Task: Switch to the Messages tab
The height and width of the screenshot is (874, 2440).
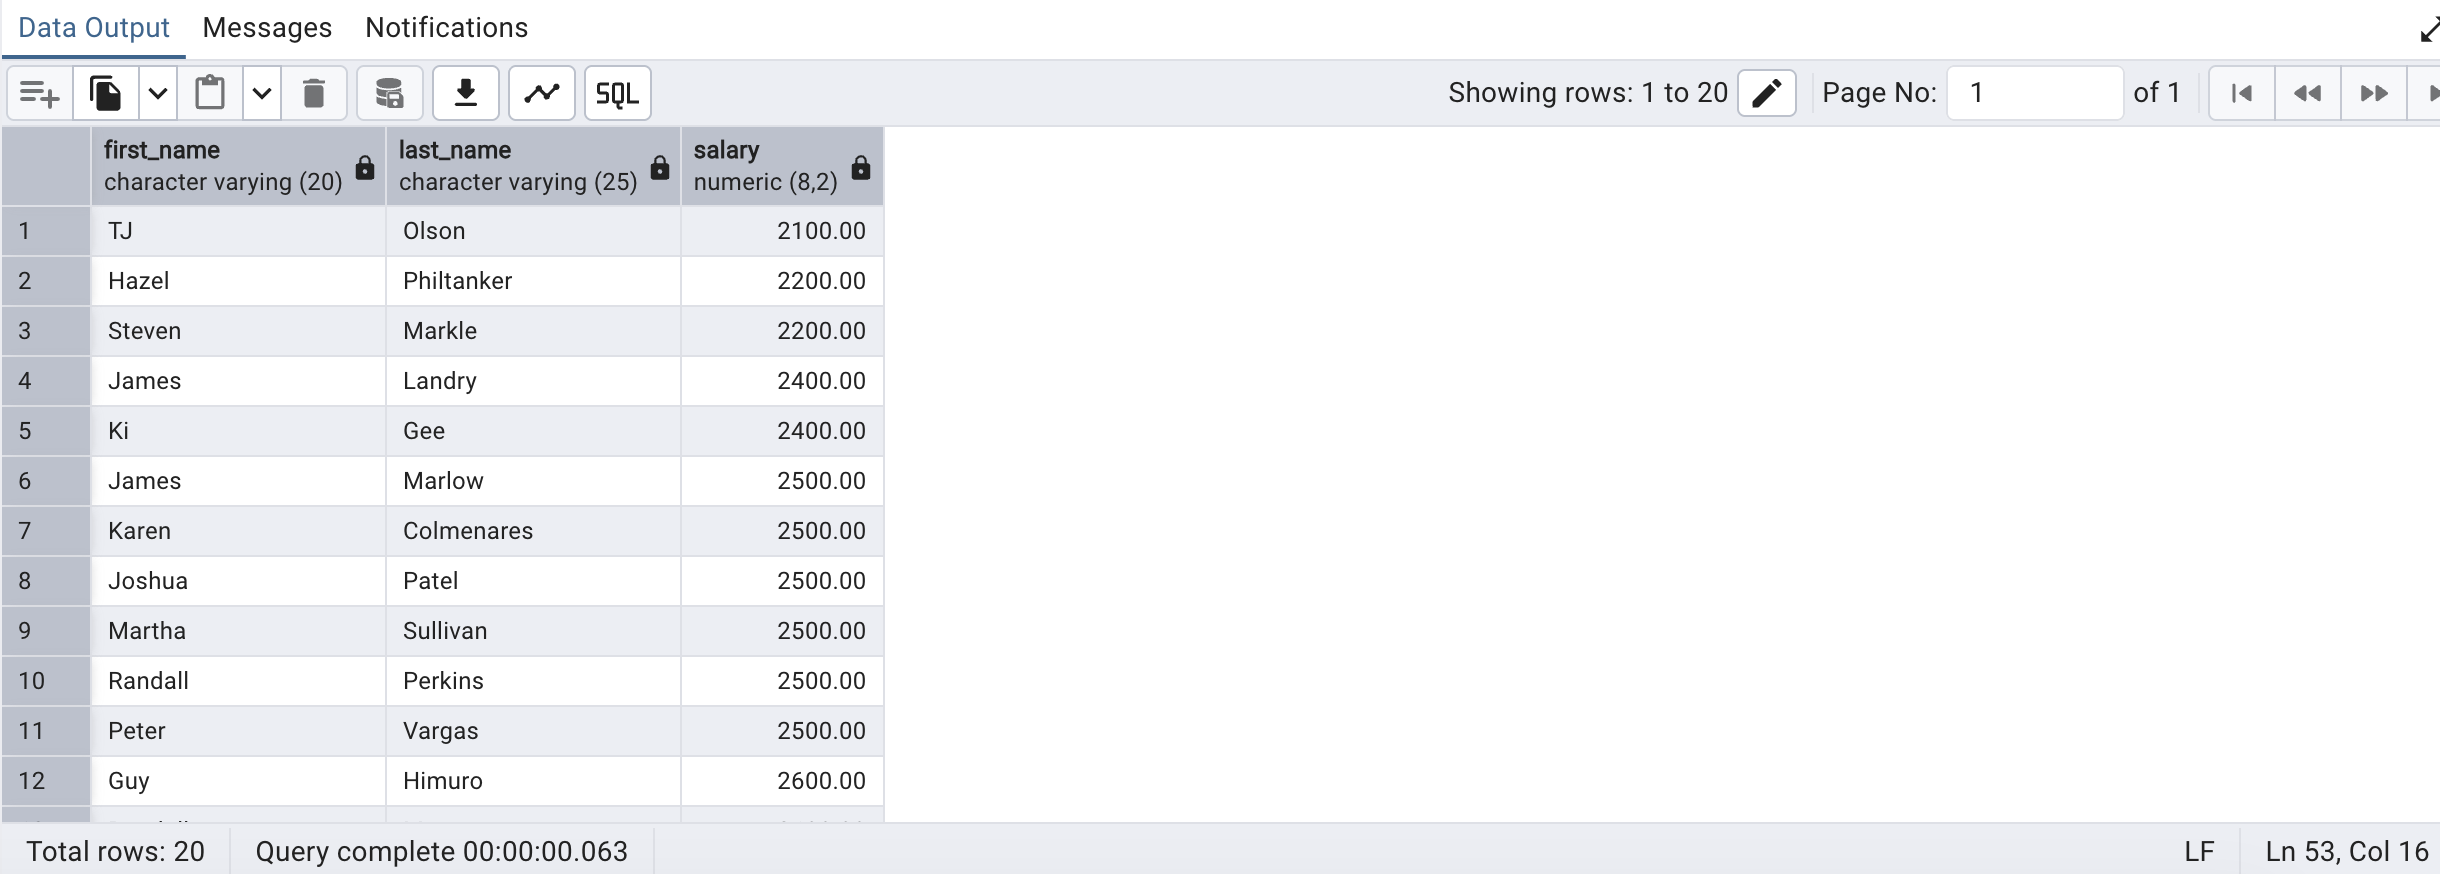Action: [267, 28]
